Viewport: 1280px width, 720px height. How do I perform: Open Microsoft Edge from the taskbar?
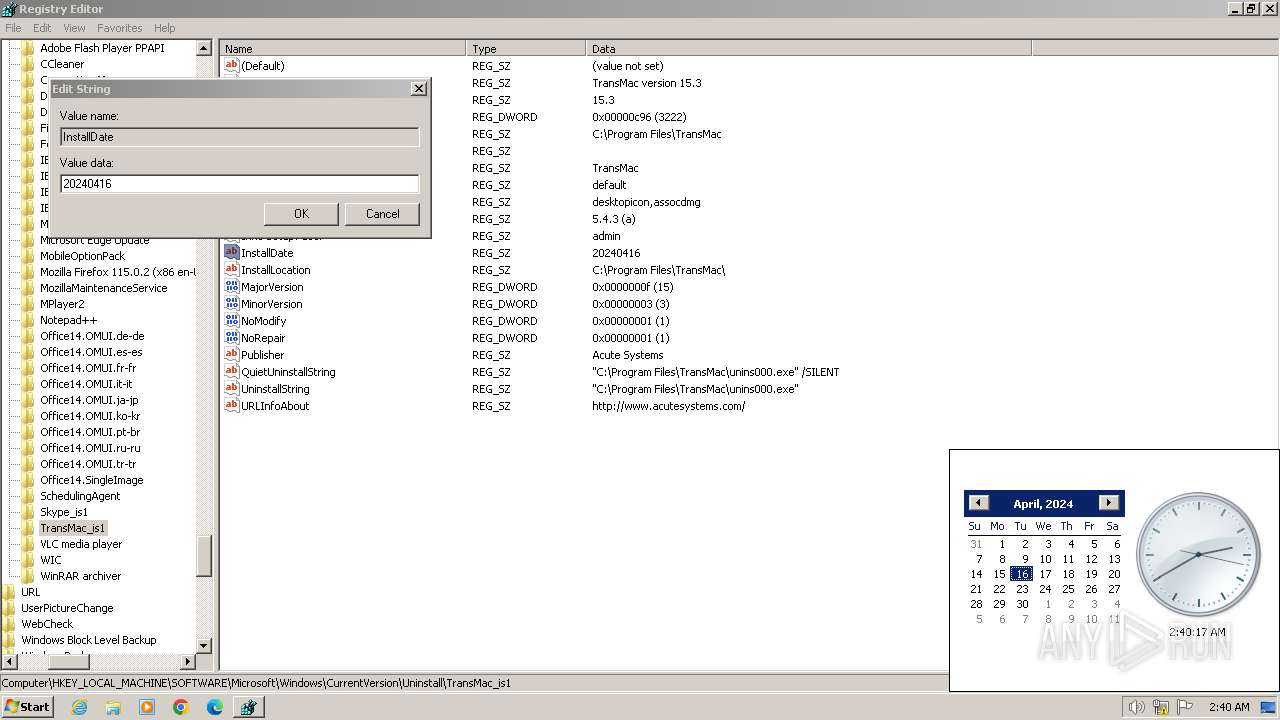tap(215, 707)
